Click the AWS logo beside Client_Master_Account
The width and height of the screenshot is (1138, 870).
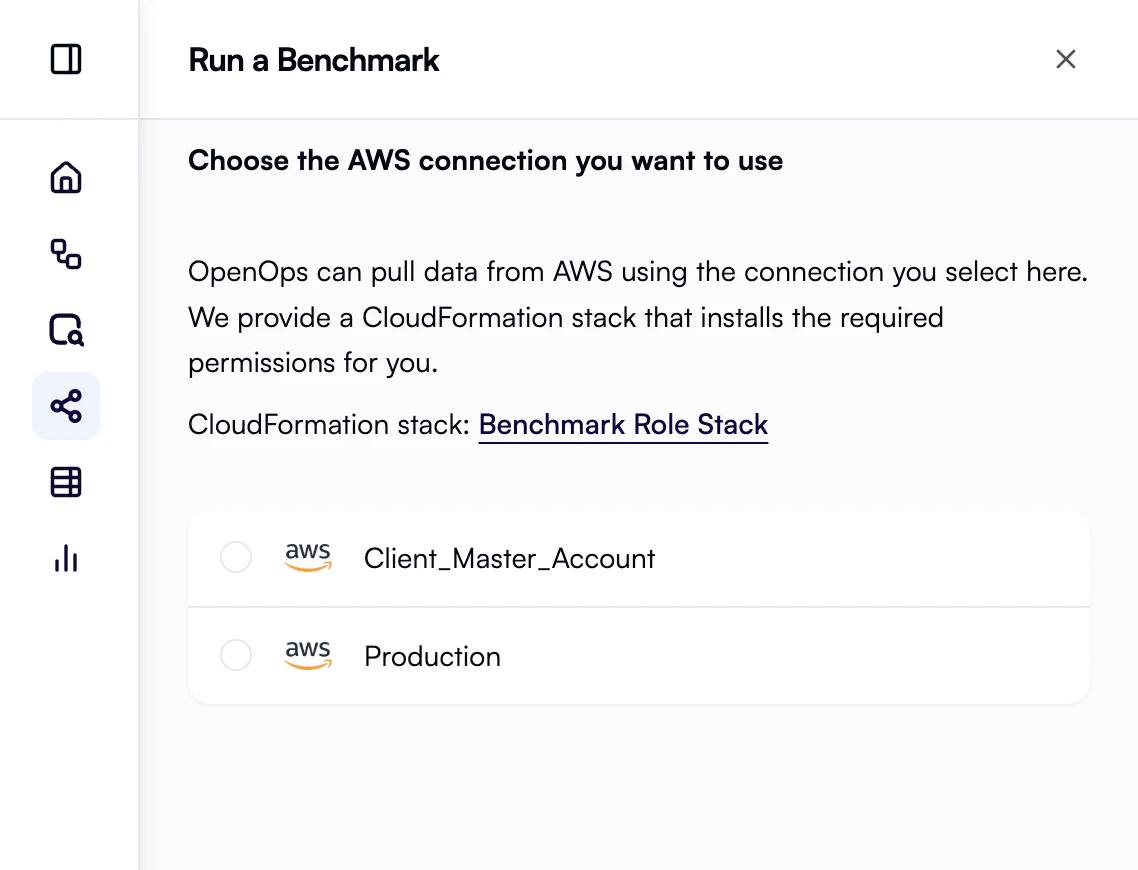coord(308,557)
